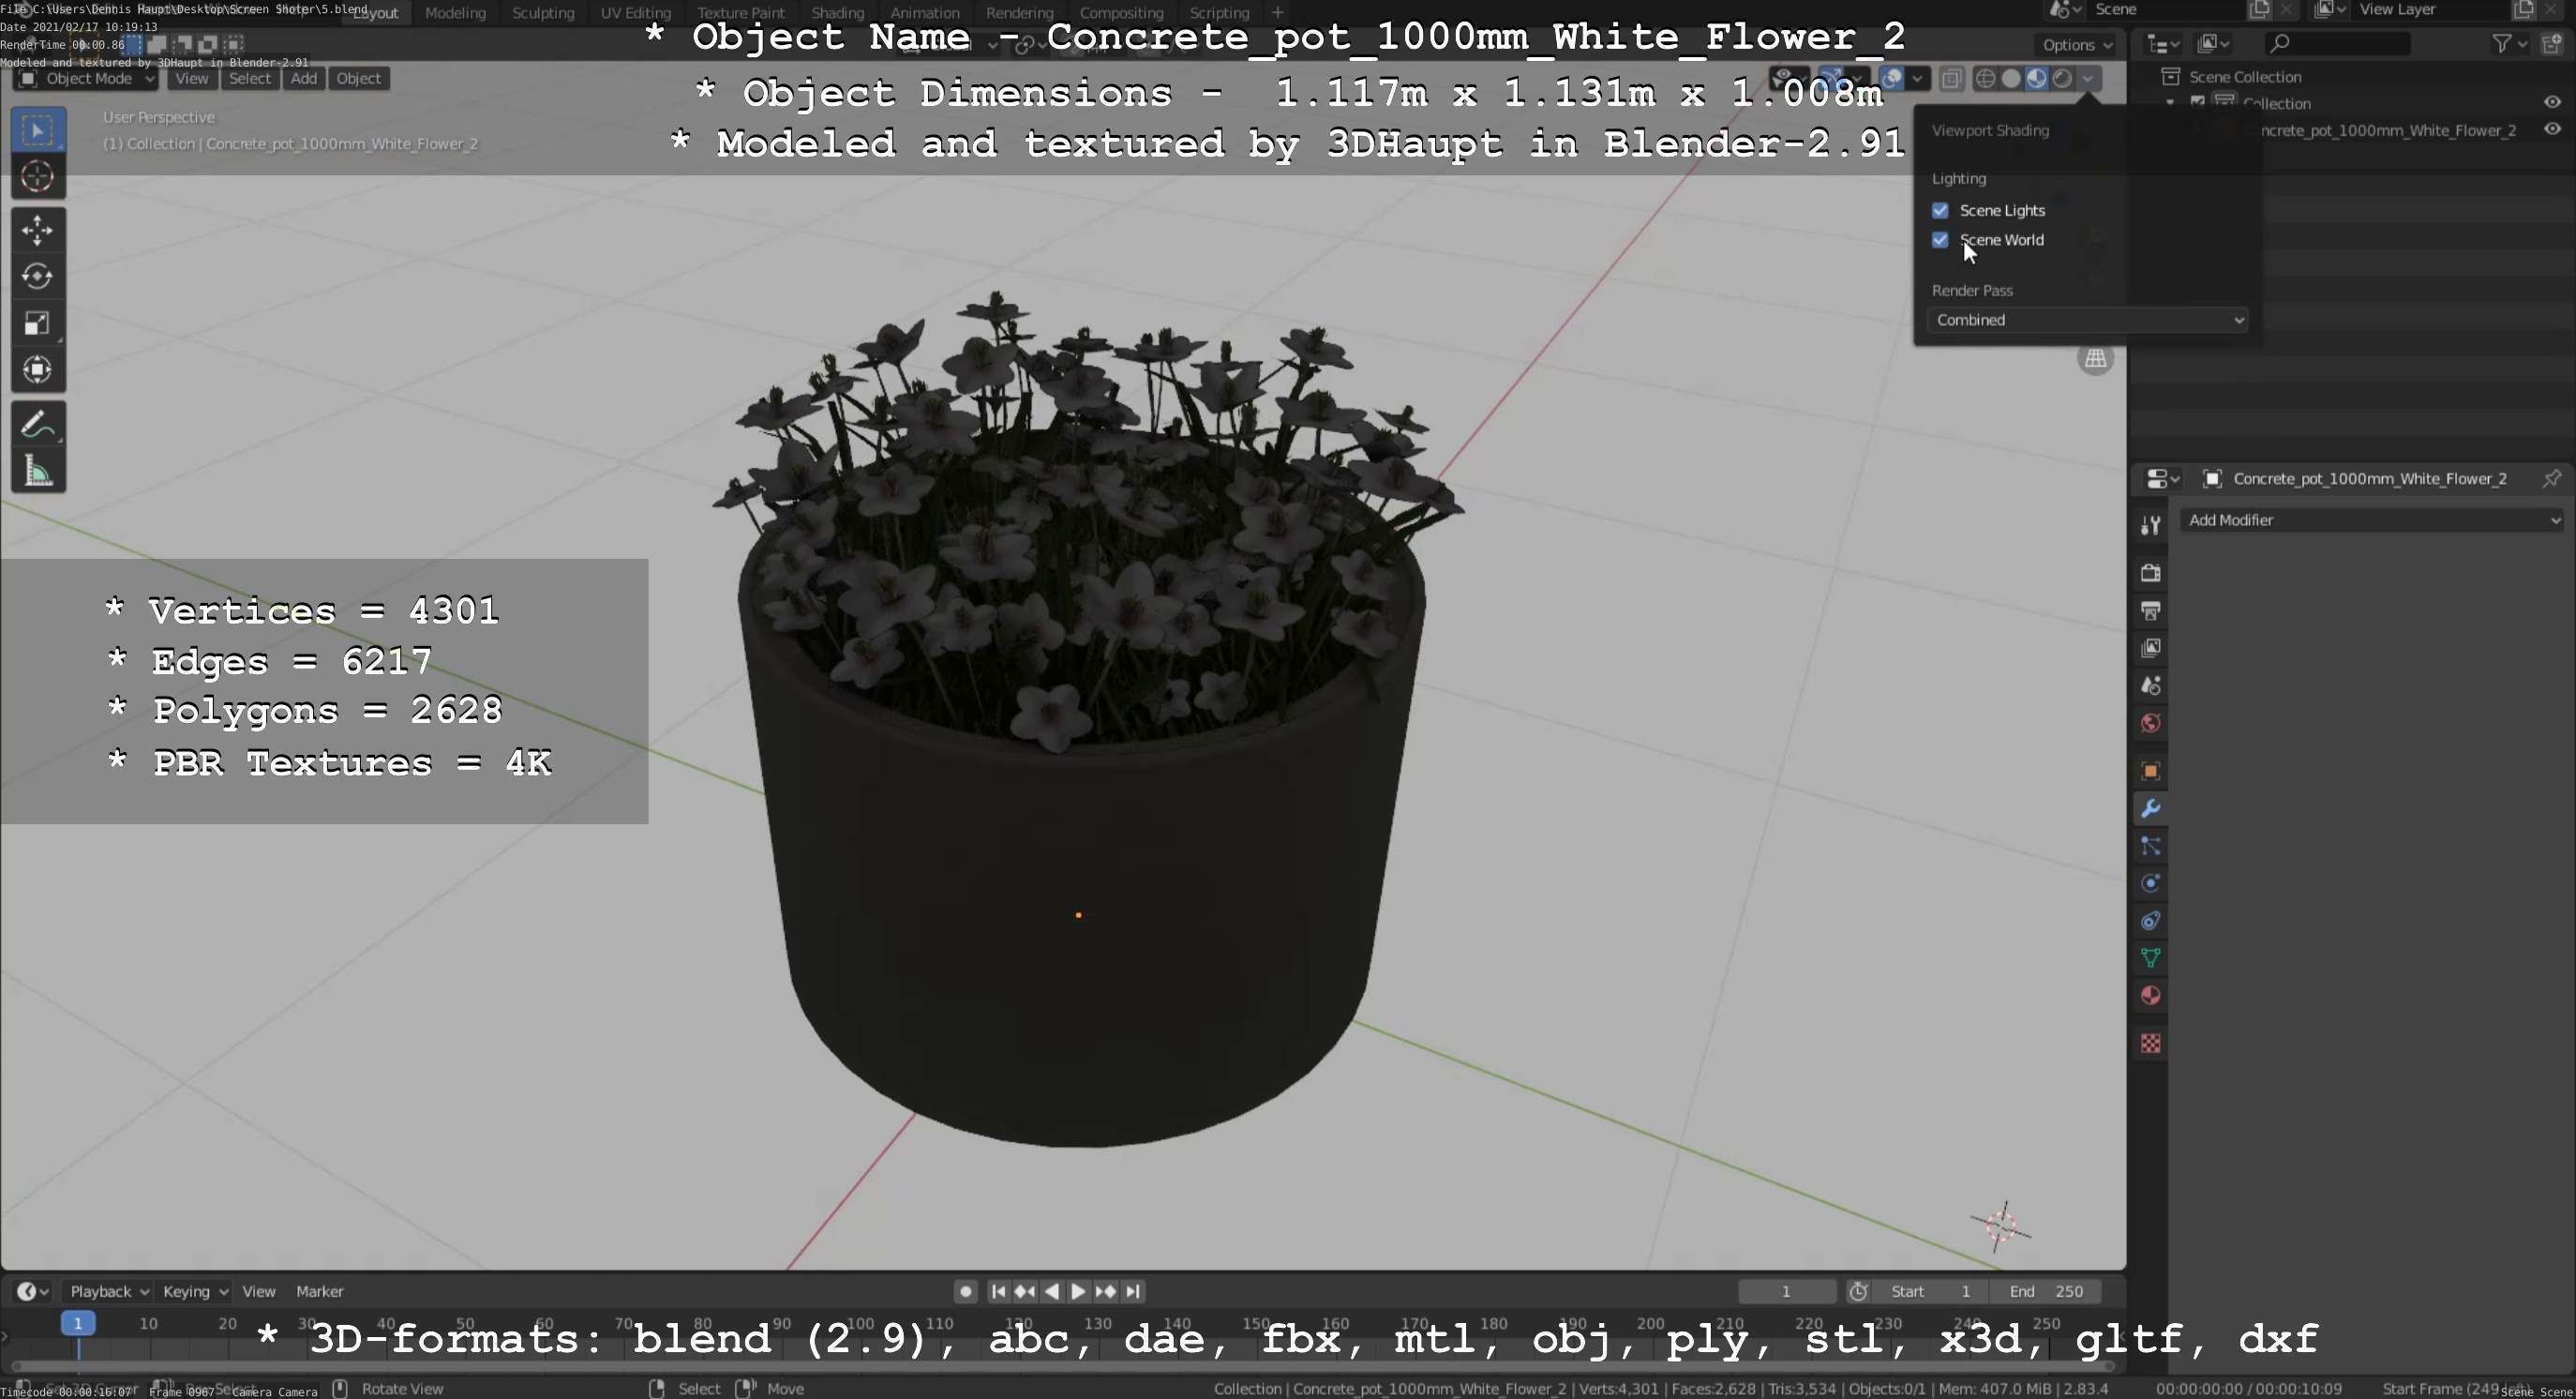Viewport: 2576px width, 1399px height.
Task: Toggle auto keying record button
Action: (x=965, y=1292)
